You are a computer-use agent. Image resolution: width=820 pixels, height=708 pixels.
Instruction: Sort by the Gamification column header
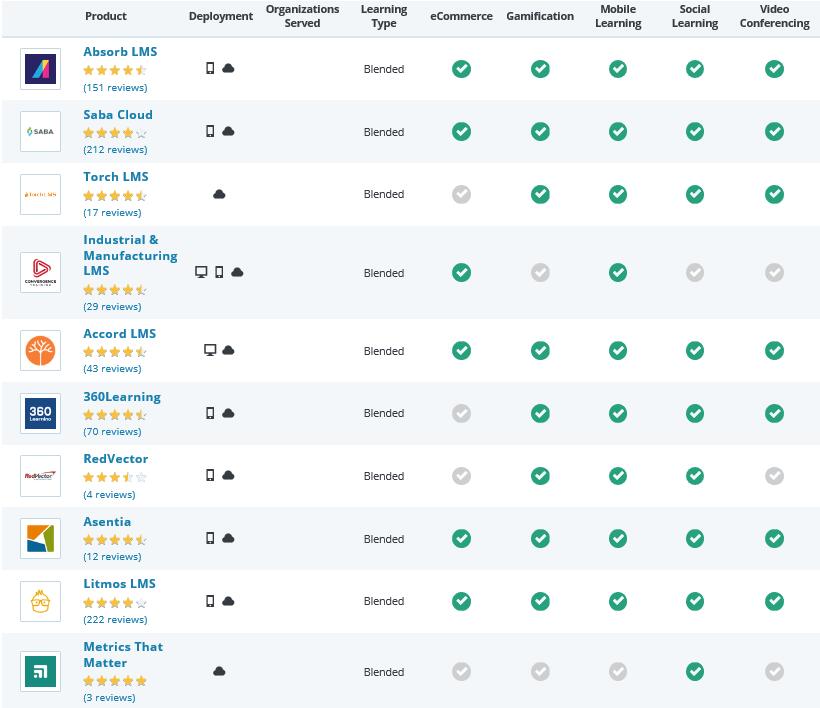540,16
